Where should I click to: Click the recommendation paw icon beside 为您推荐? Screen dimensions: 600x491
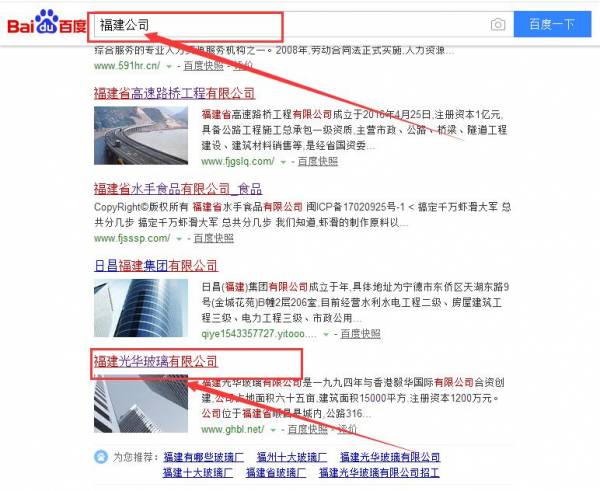pos(101,457)
